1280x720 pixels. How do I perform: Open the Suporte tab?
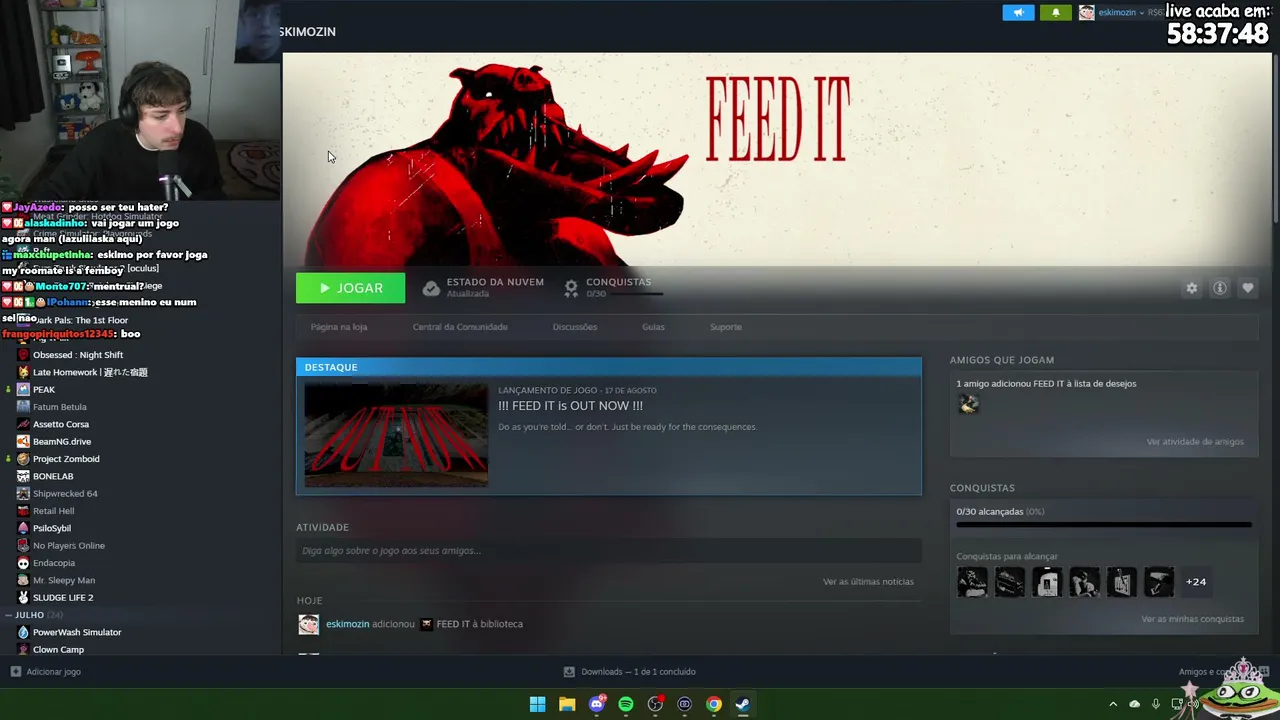(726, 327)
